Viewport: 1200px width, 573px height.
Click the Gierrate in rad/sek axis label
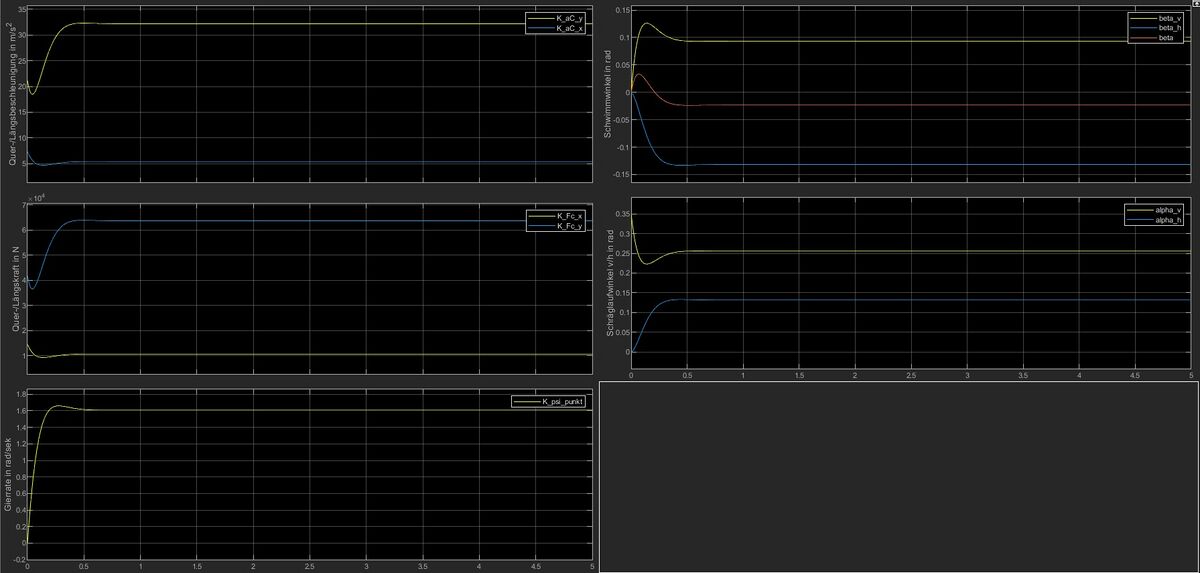(x=8, y=474)
